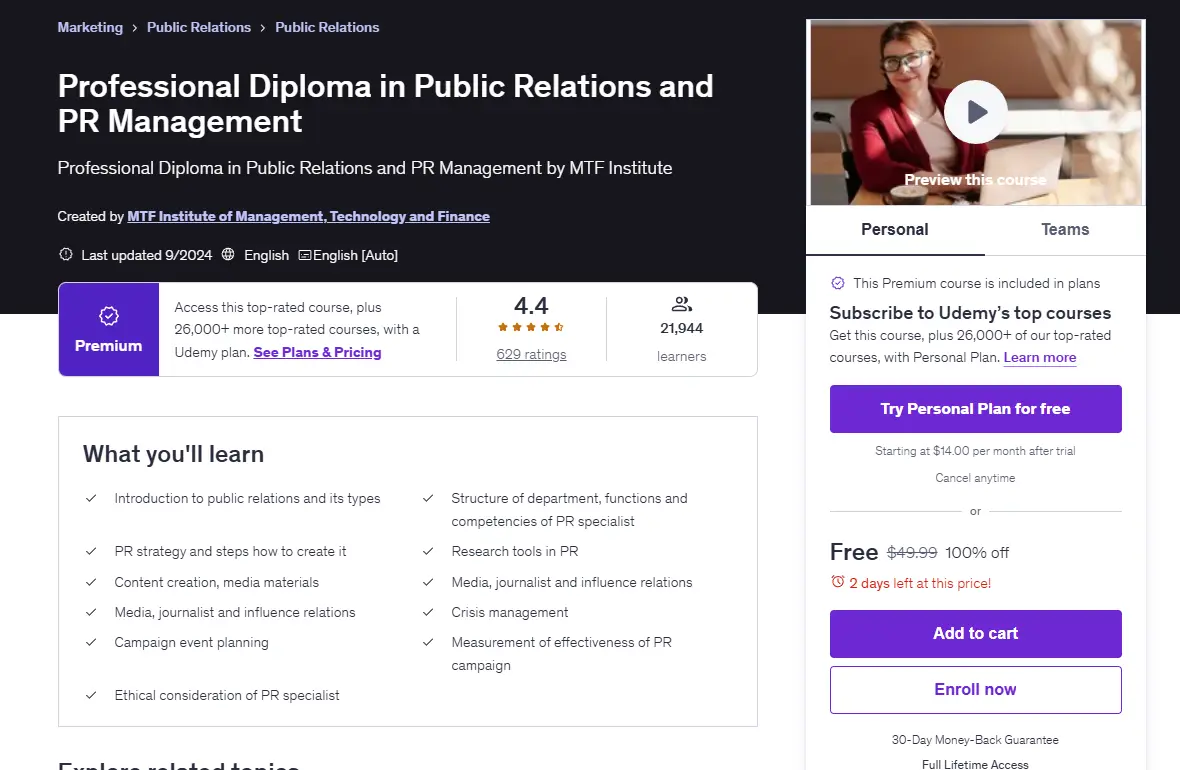Click the 'What you'll learn' heading

[173, 455]
